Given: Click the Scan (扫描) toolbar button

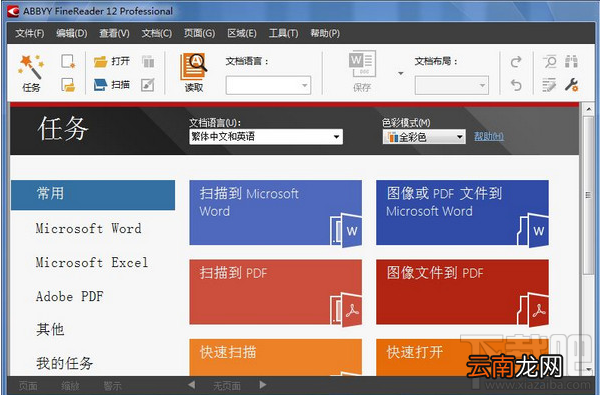Looking at the screenshot, I should 111,85.
